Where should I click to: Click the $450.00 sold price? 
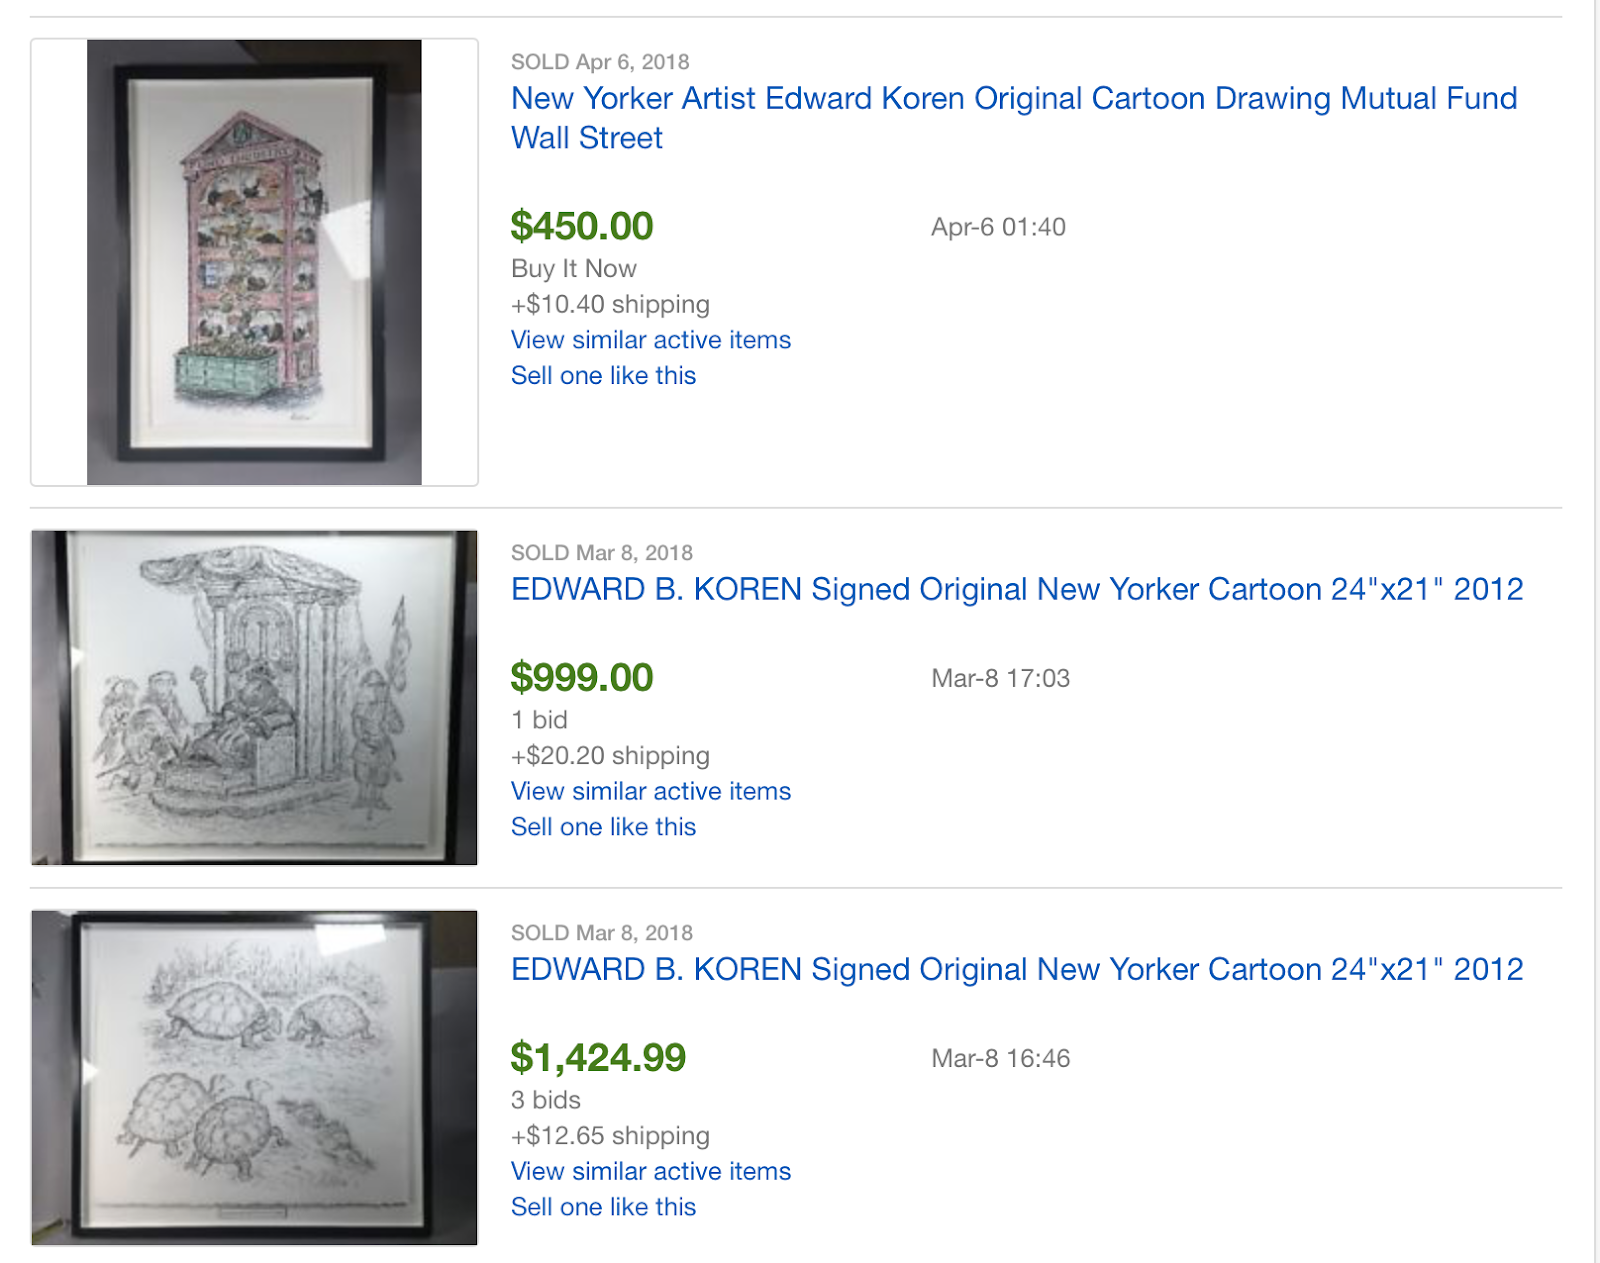[x=581, y=226]
